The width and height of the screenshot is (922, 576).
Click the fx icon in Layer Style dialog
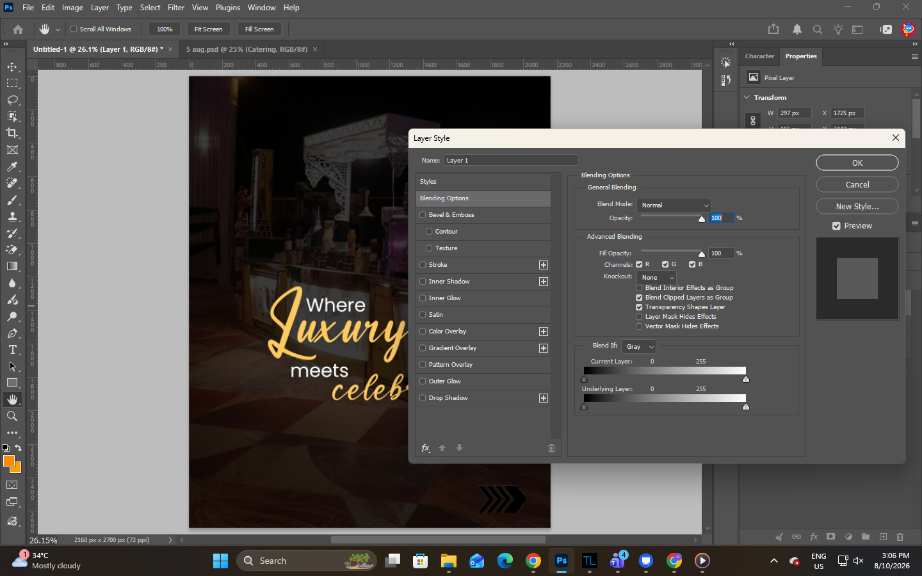pos(426,448)
